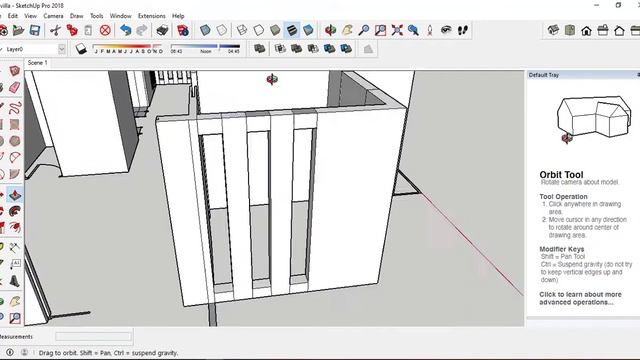This screenshot has width=640, height=360.
Task: Click the learn about advanced operations link
Action: pos(580,298)
